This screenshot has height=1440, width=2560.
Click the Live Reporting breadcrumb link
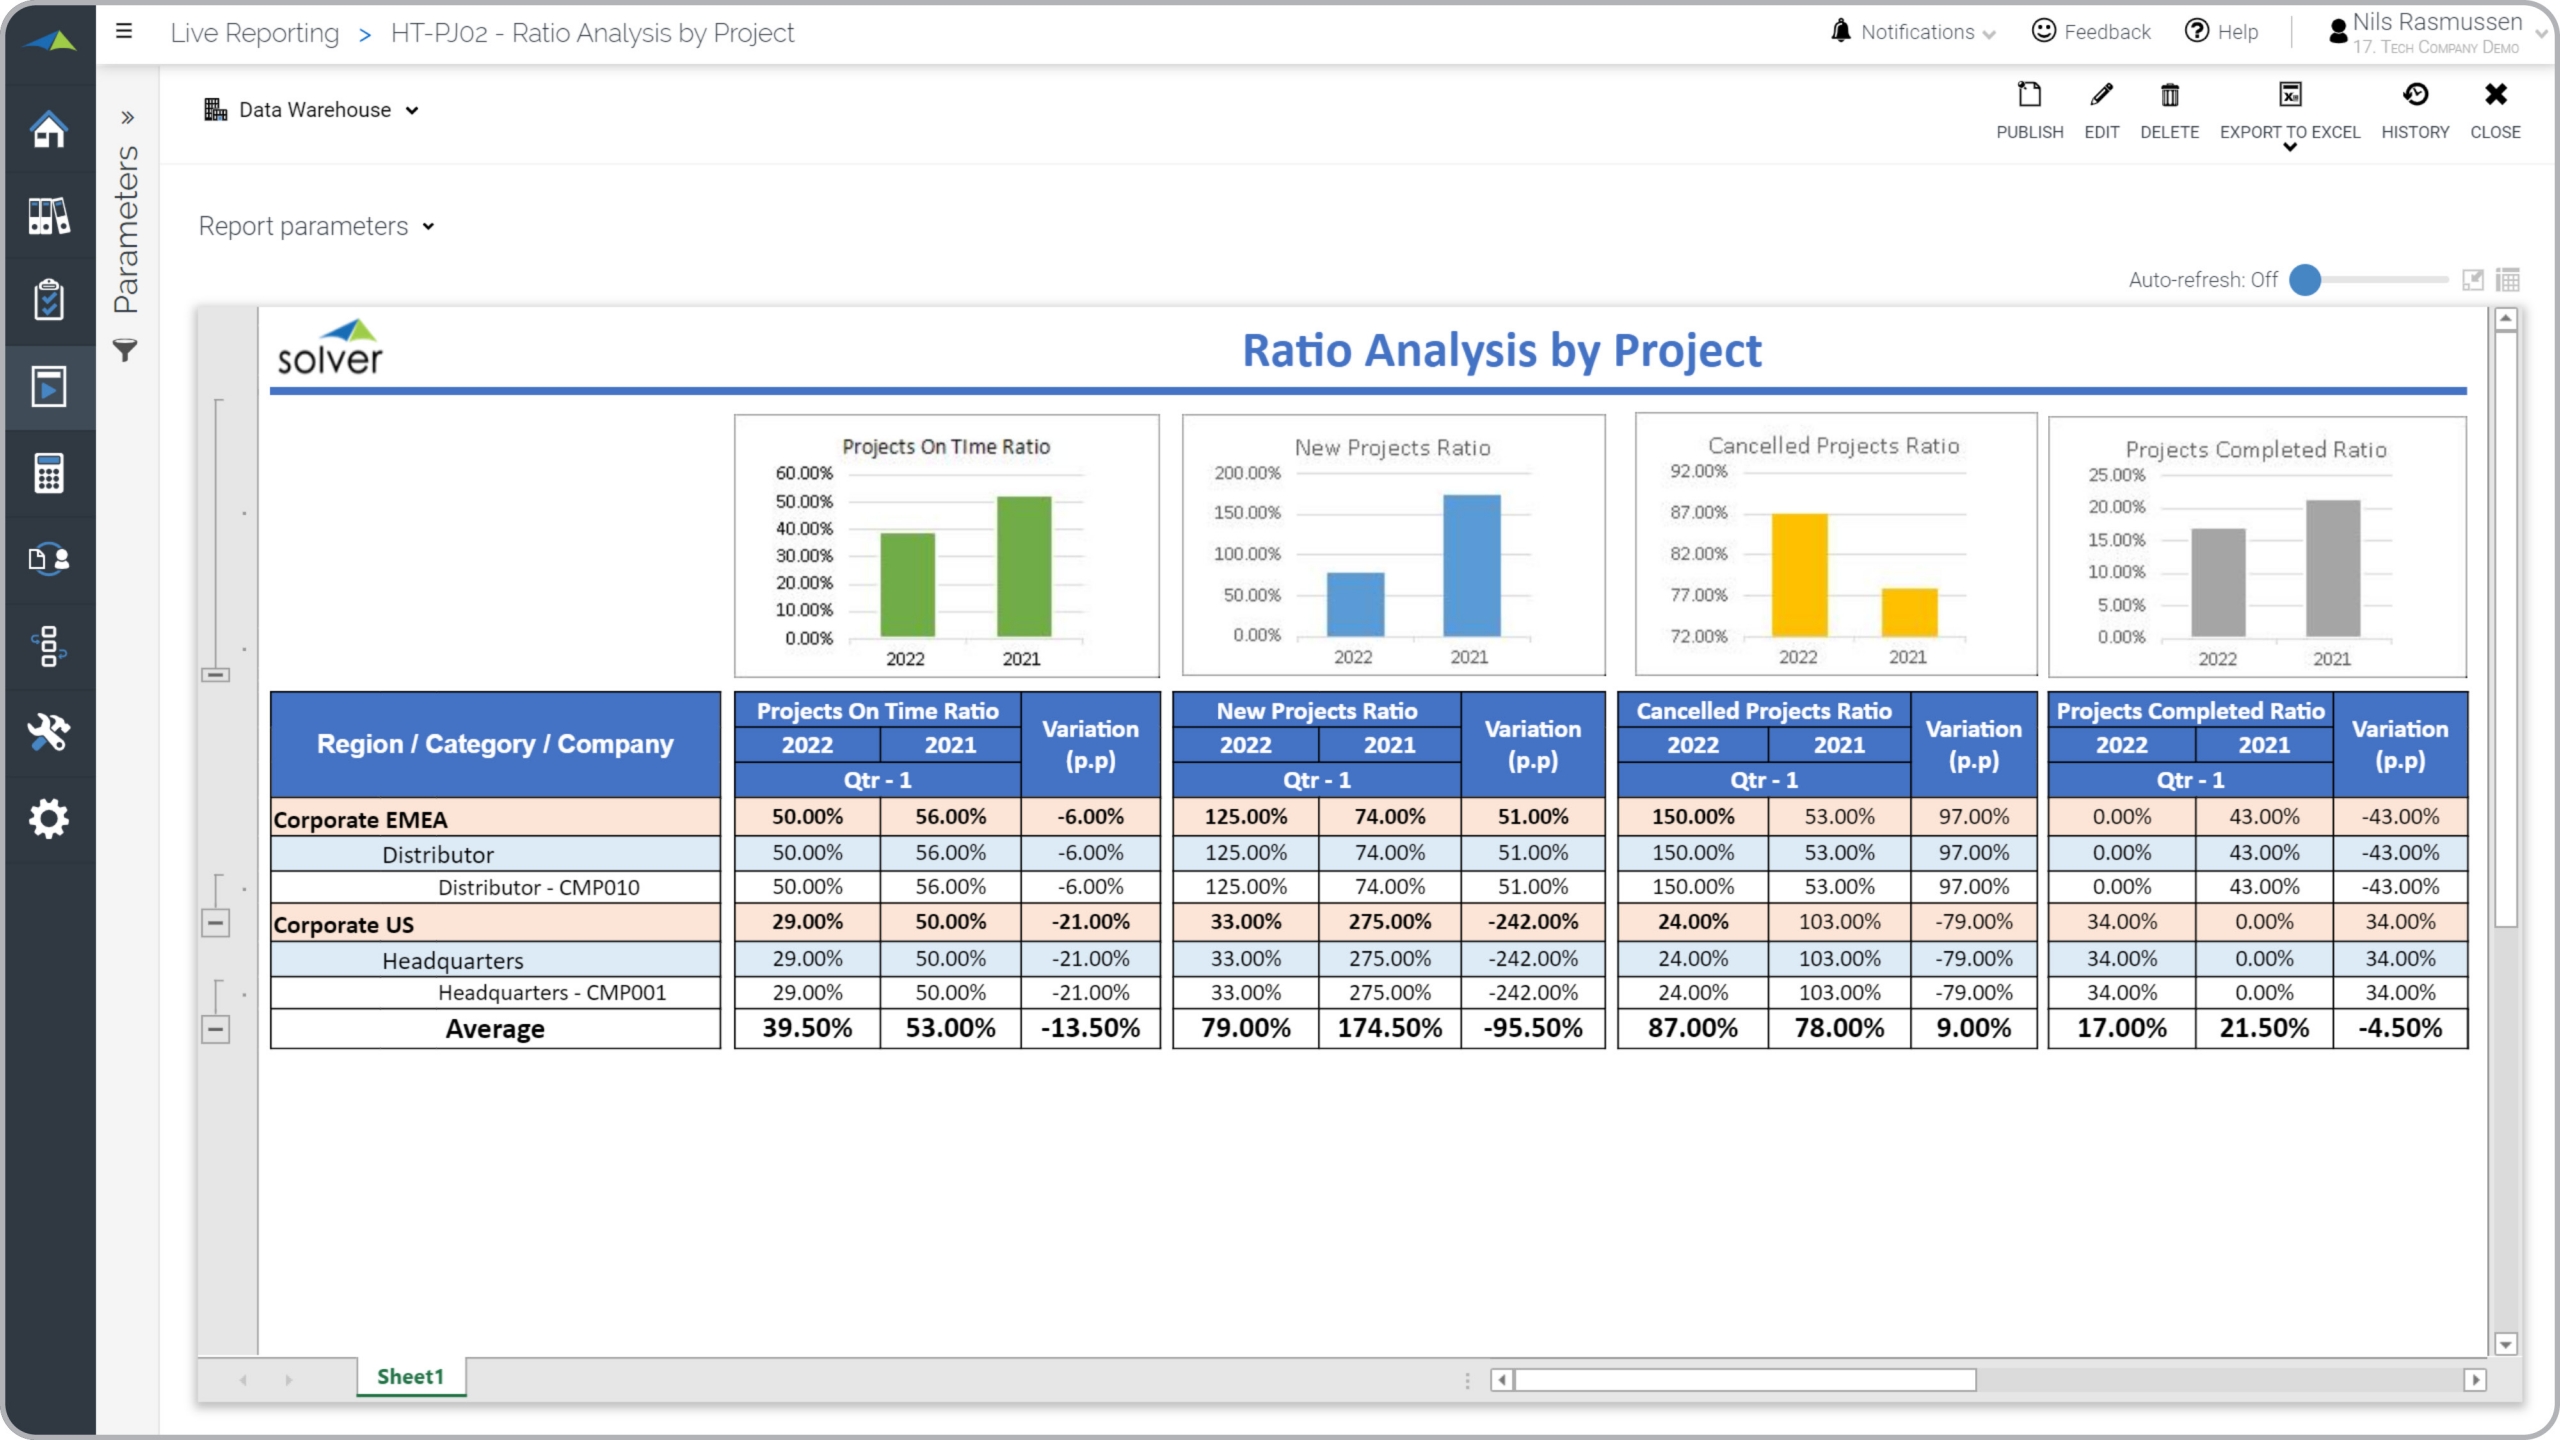click(255, 33)
